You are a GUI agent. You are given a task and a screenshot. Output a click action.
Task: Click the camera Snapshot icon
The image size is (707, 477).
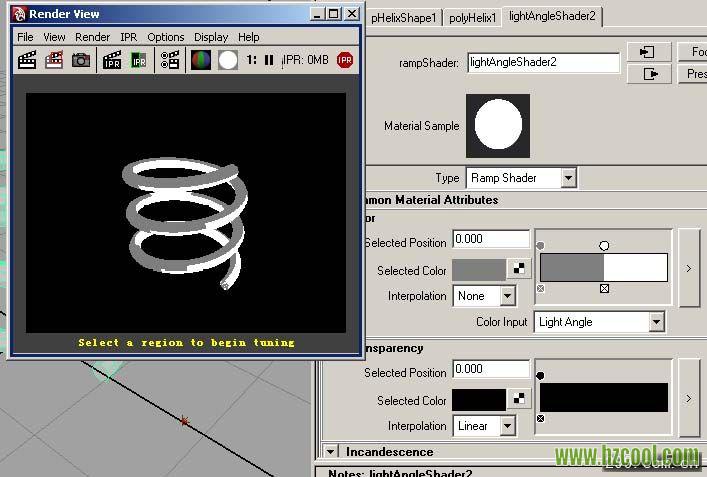(x=81, y=60)
